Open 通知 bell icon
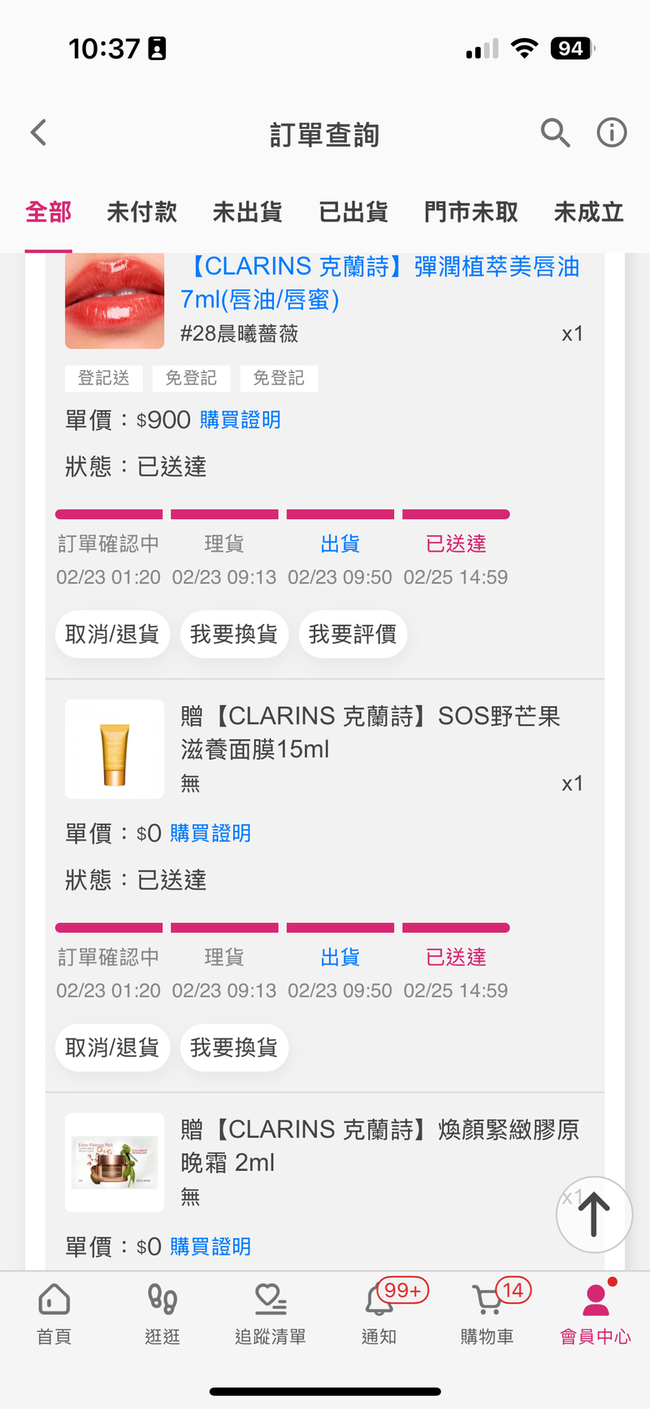This screenshot has height=1409, width=650. pyautogui.click(x=379, y=1300)
